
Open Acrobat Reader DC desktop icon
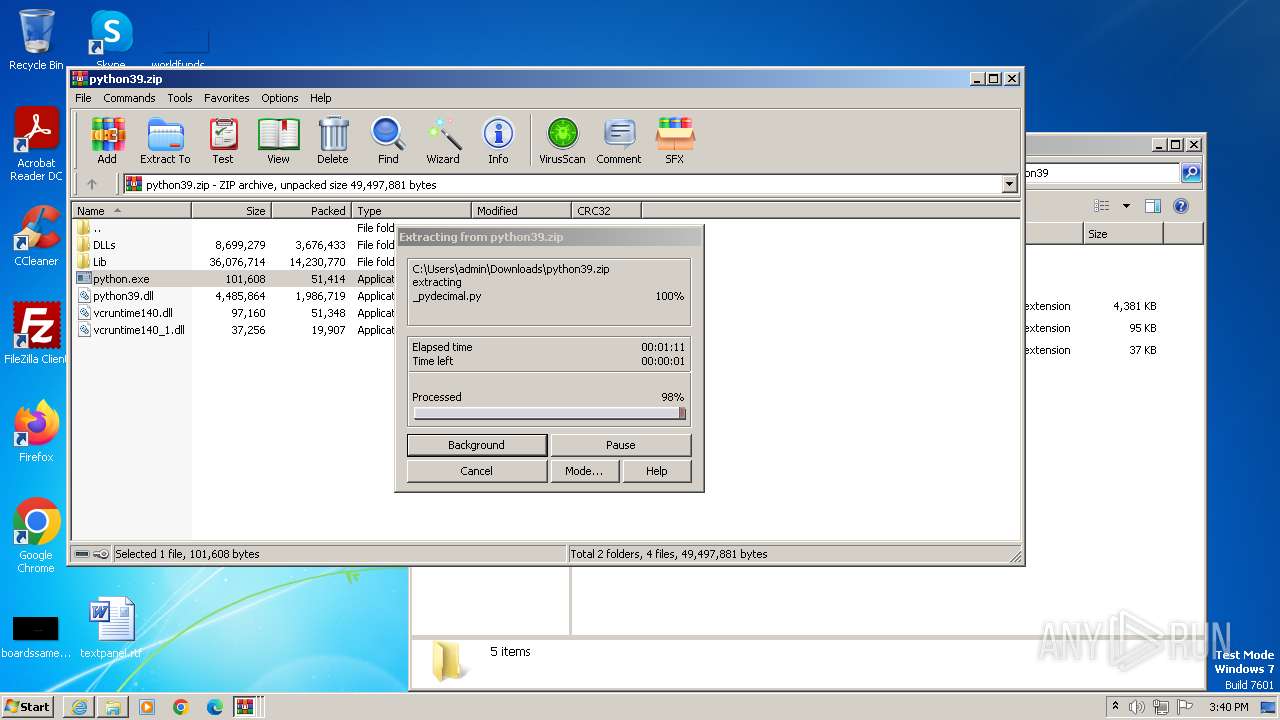coord(36,145)
